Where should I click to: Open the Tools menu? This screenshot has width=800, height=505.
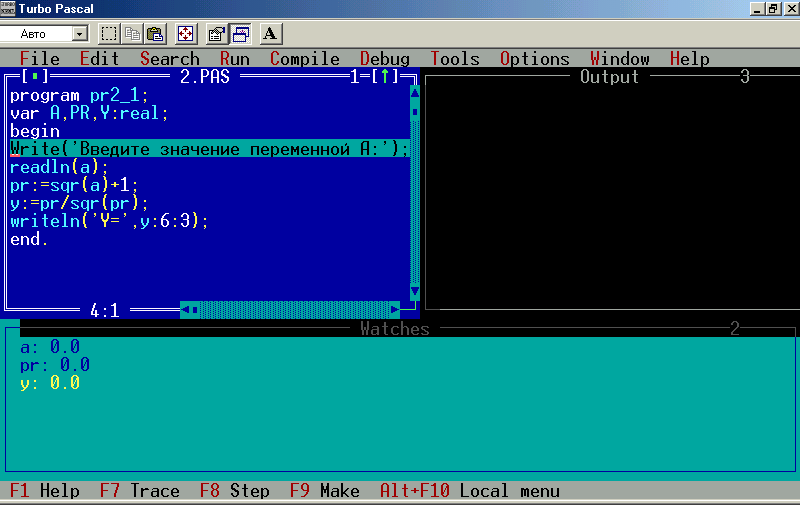455,59
